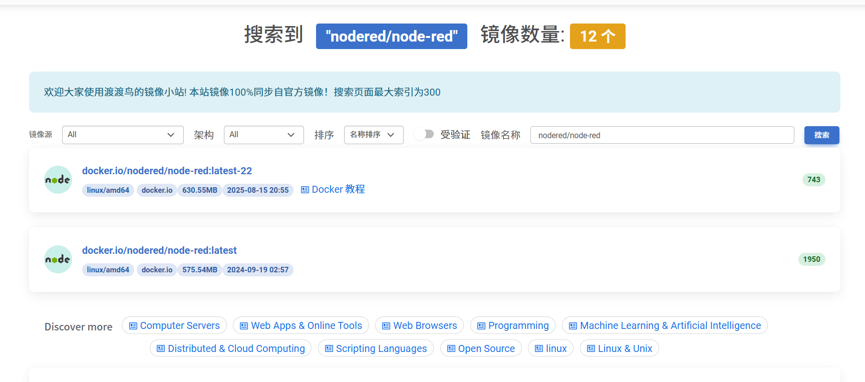Screen dimensions: 865x382
Task: Open Machine Learning & Artificial Intelligence category
Action: [x=665, y=326]
